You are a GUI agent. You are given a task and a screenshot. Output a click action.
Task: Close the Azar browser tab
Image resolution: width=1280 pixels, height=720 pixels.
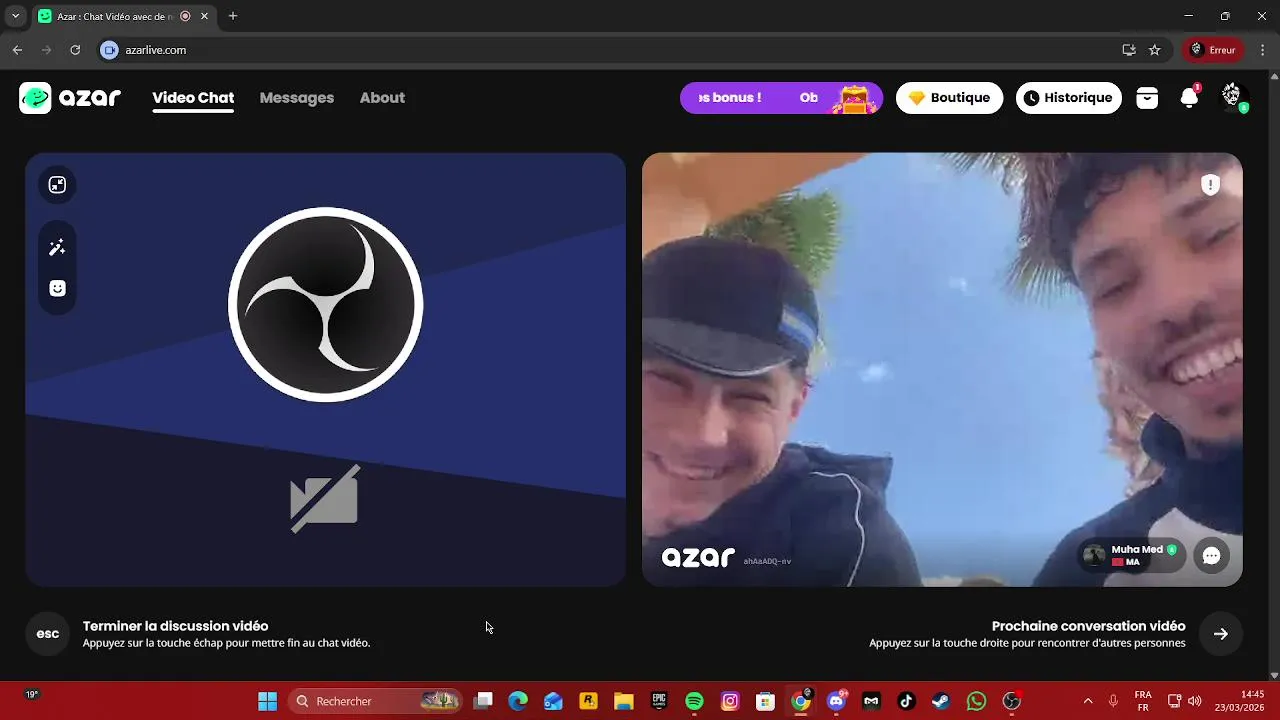coord(205,16)
